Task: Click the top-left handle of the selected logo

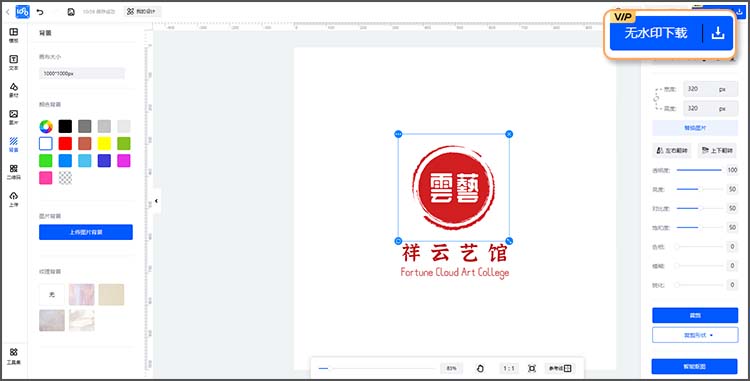Action: [x=398, y=134]
